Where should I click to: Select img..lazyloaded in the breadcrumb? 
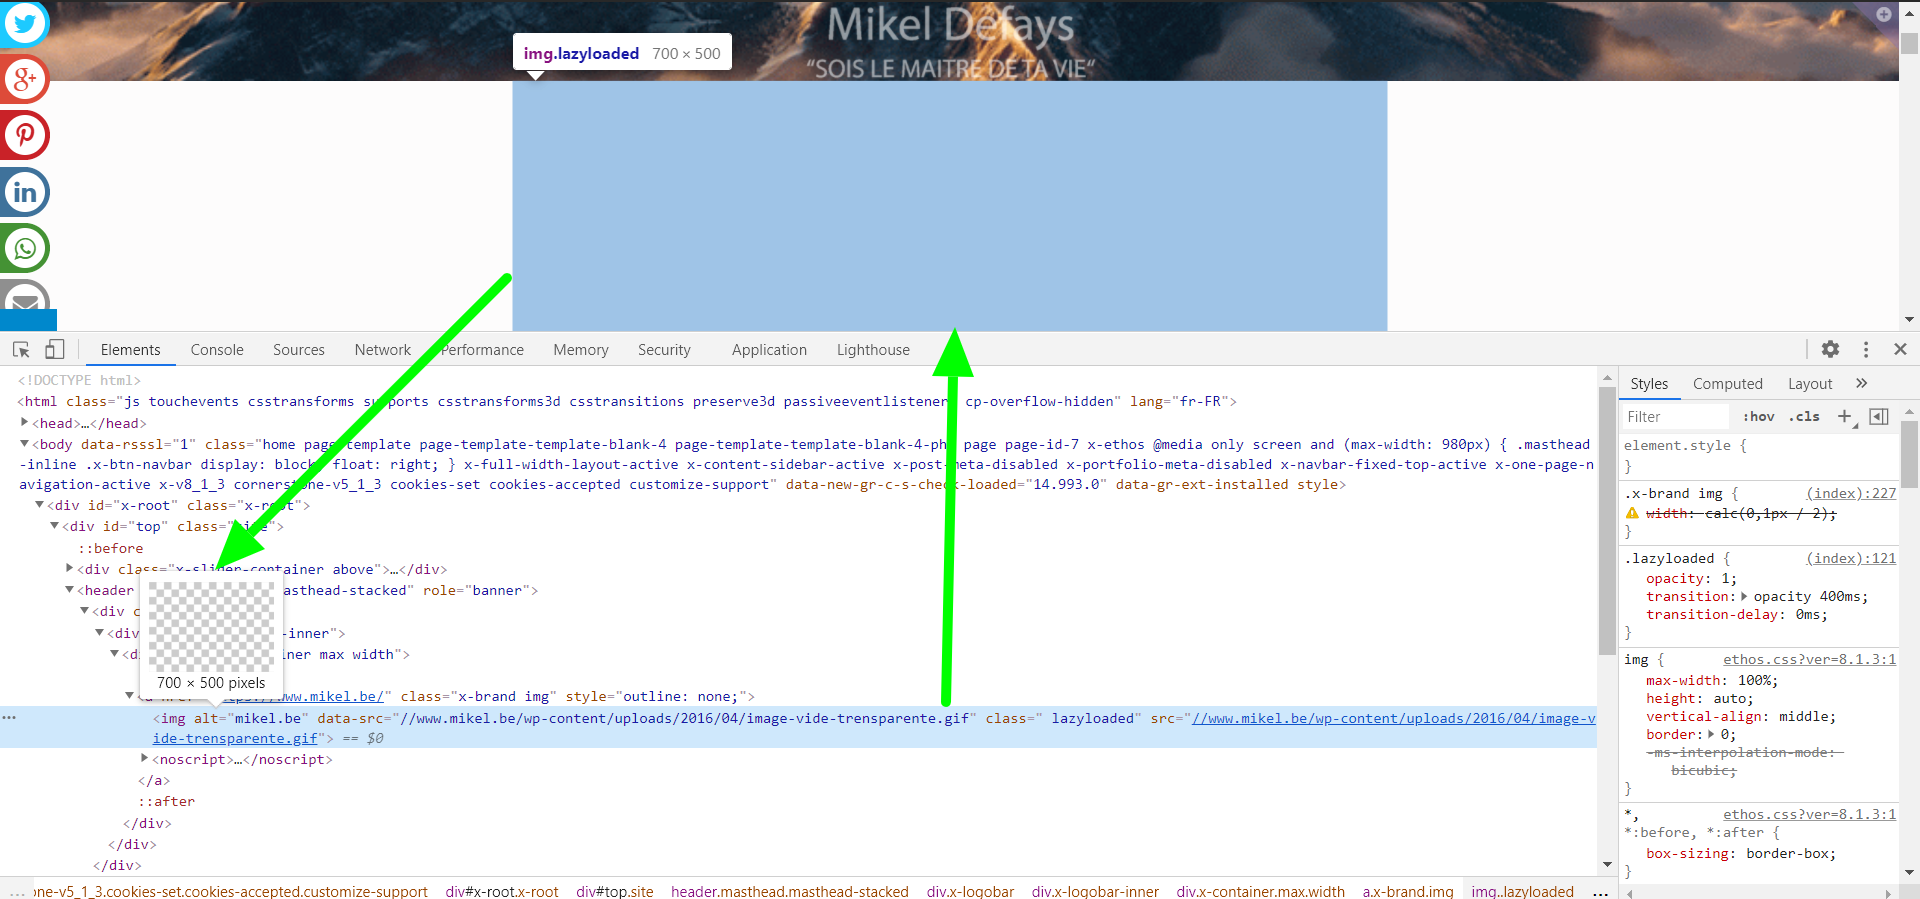(1522, 891)
